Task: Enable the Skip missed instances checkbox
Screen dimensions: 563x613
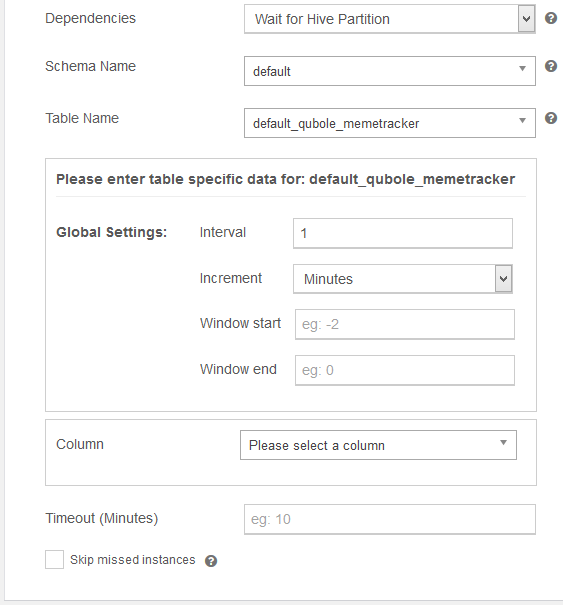Action: click(54, 559)
